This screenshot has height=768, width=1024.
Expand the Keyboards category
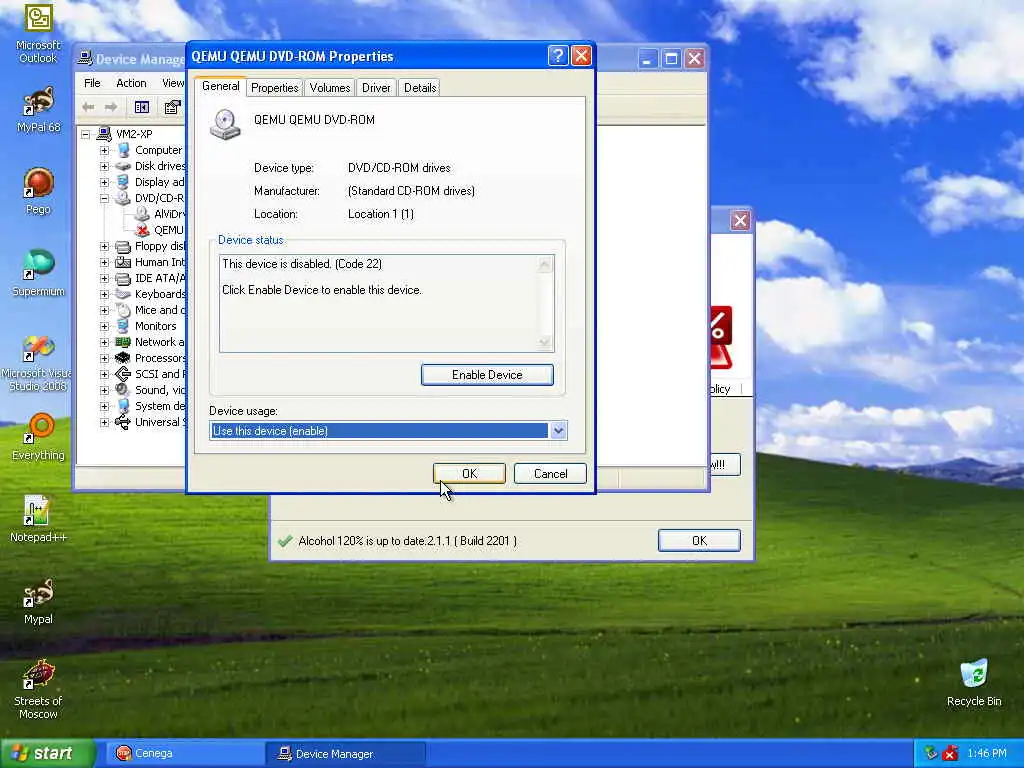click(104, 294)
